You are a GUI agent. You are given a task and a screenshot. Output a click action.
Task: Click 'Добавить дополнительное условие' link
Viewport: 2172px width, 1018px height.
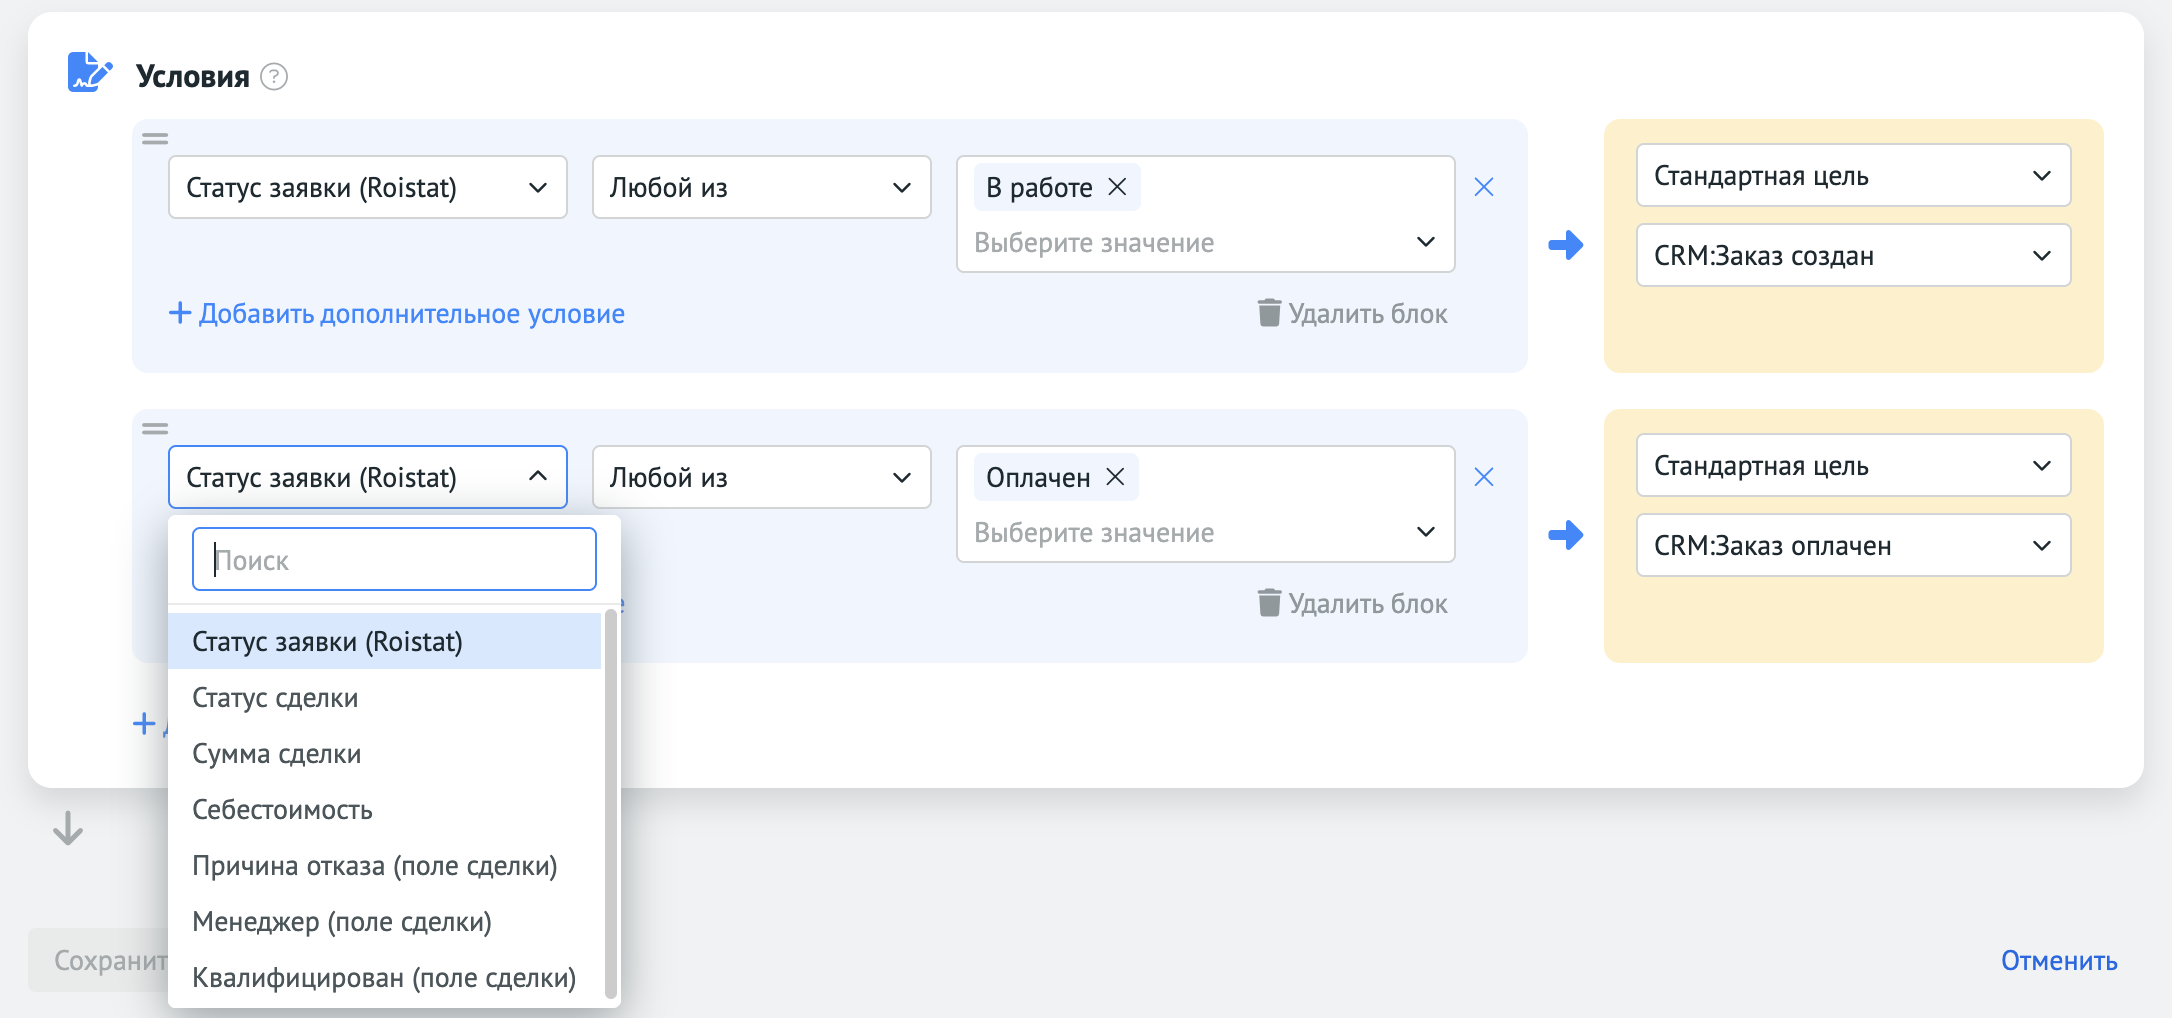pos(397,313)
